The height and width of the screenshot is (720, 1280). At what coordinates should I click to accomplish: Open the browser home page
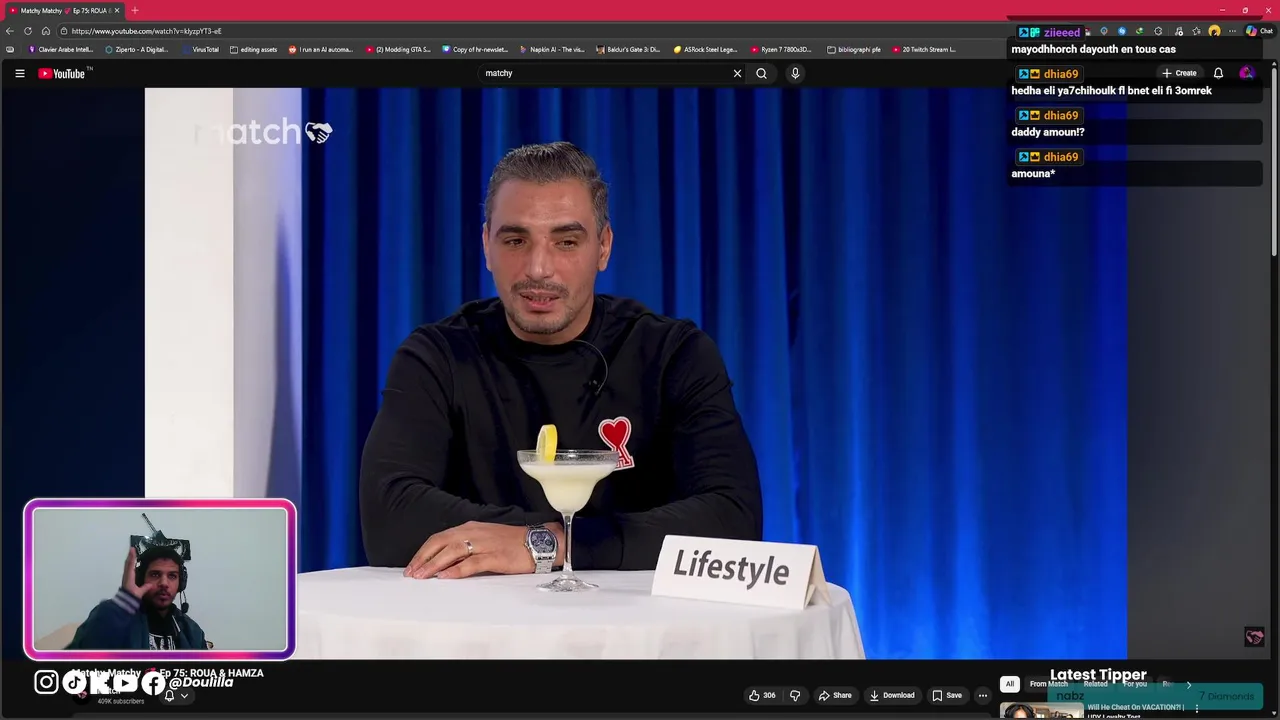(x=45, y=31)
